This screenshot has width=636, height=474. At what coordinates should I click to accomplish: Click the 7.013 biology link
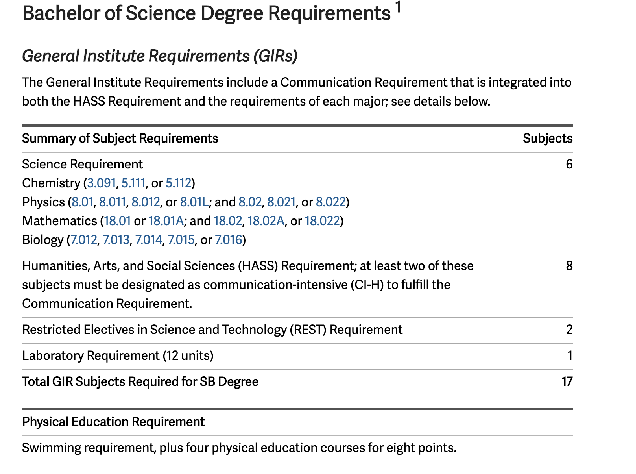116,240
